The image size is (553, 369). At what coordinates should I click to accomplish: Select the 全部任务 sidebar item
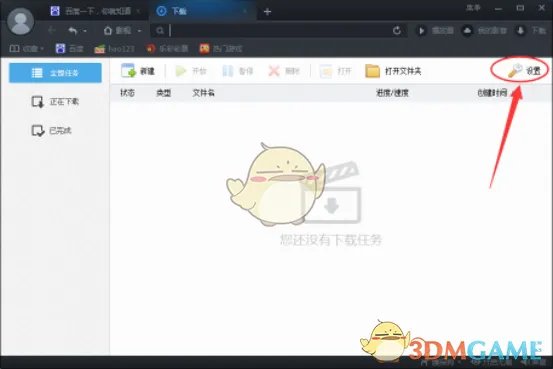(55, 73)
